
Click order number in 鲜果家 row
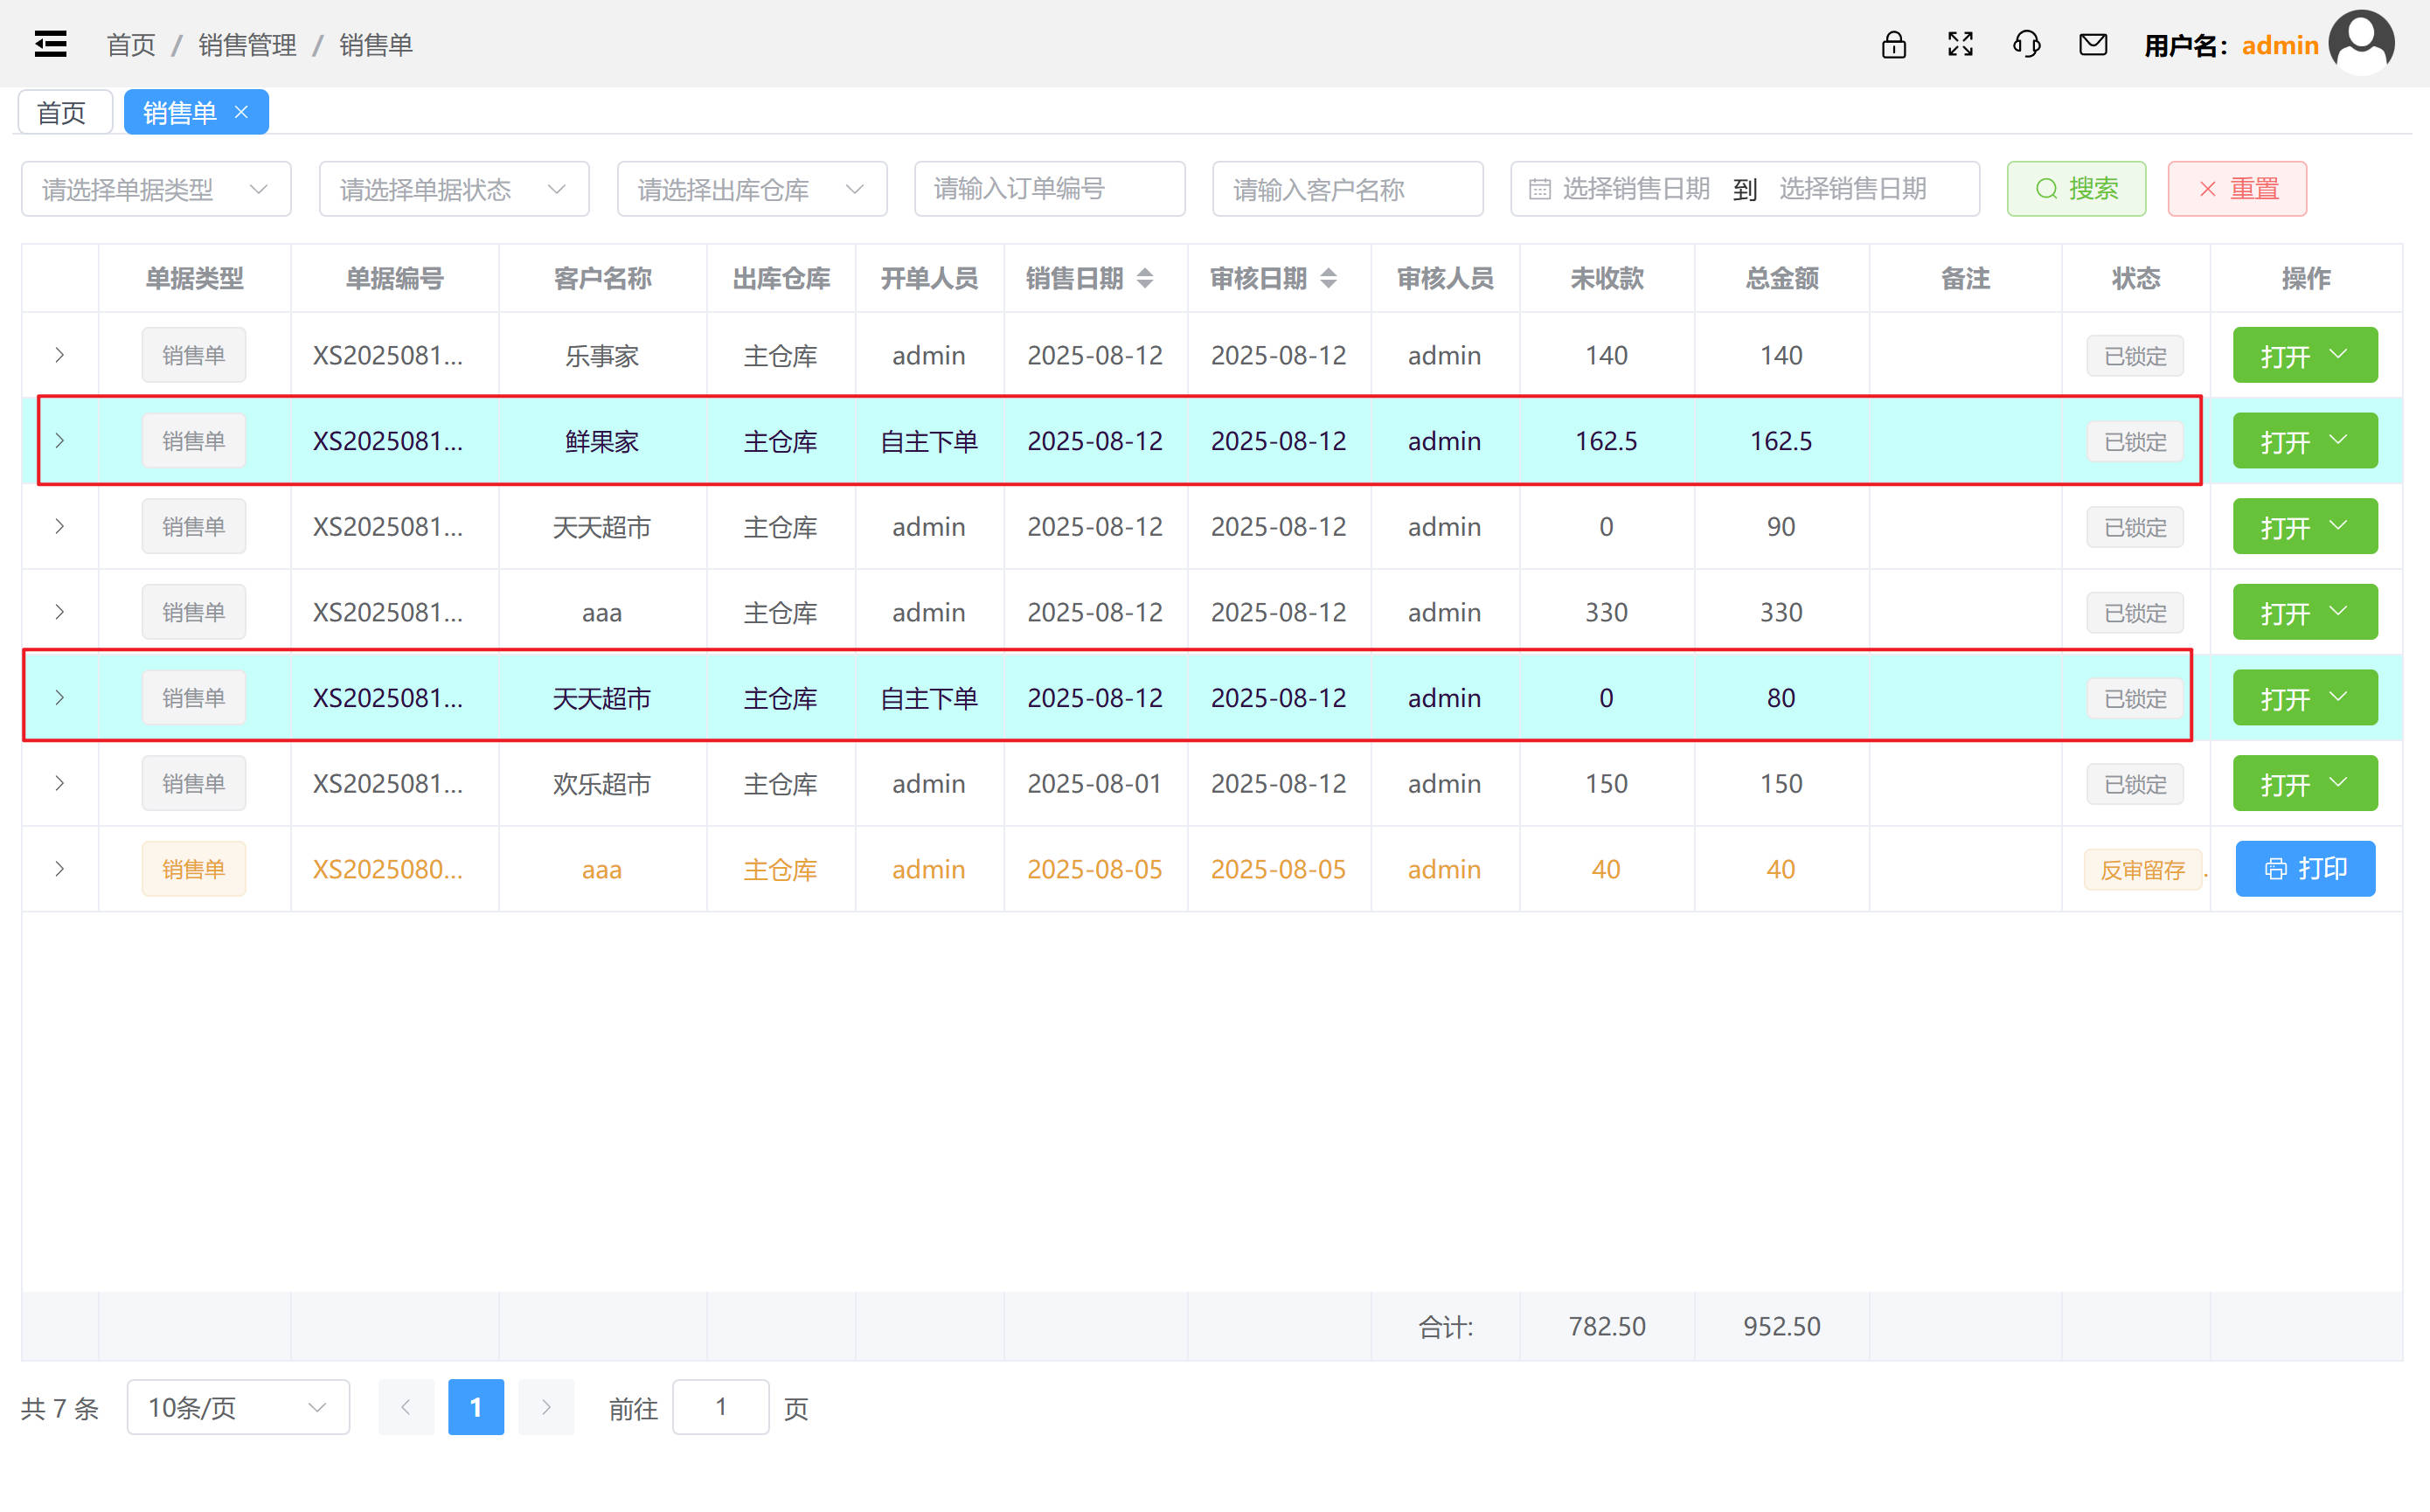coord(388,441)
